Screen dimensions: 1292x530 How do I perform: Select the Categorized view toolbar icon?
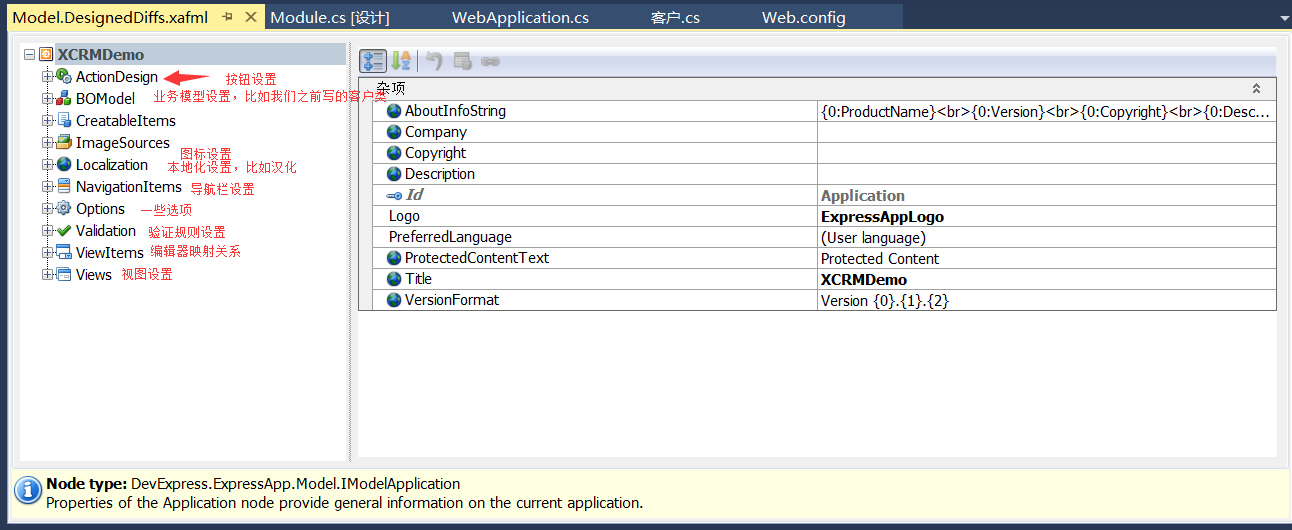tap(373, 61)
